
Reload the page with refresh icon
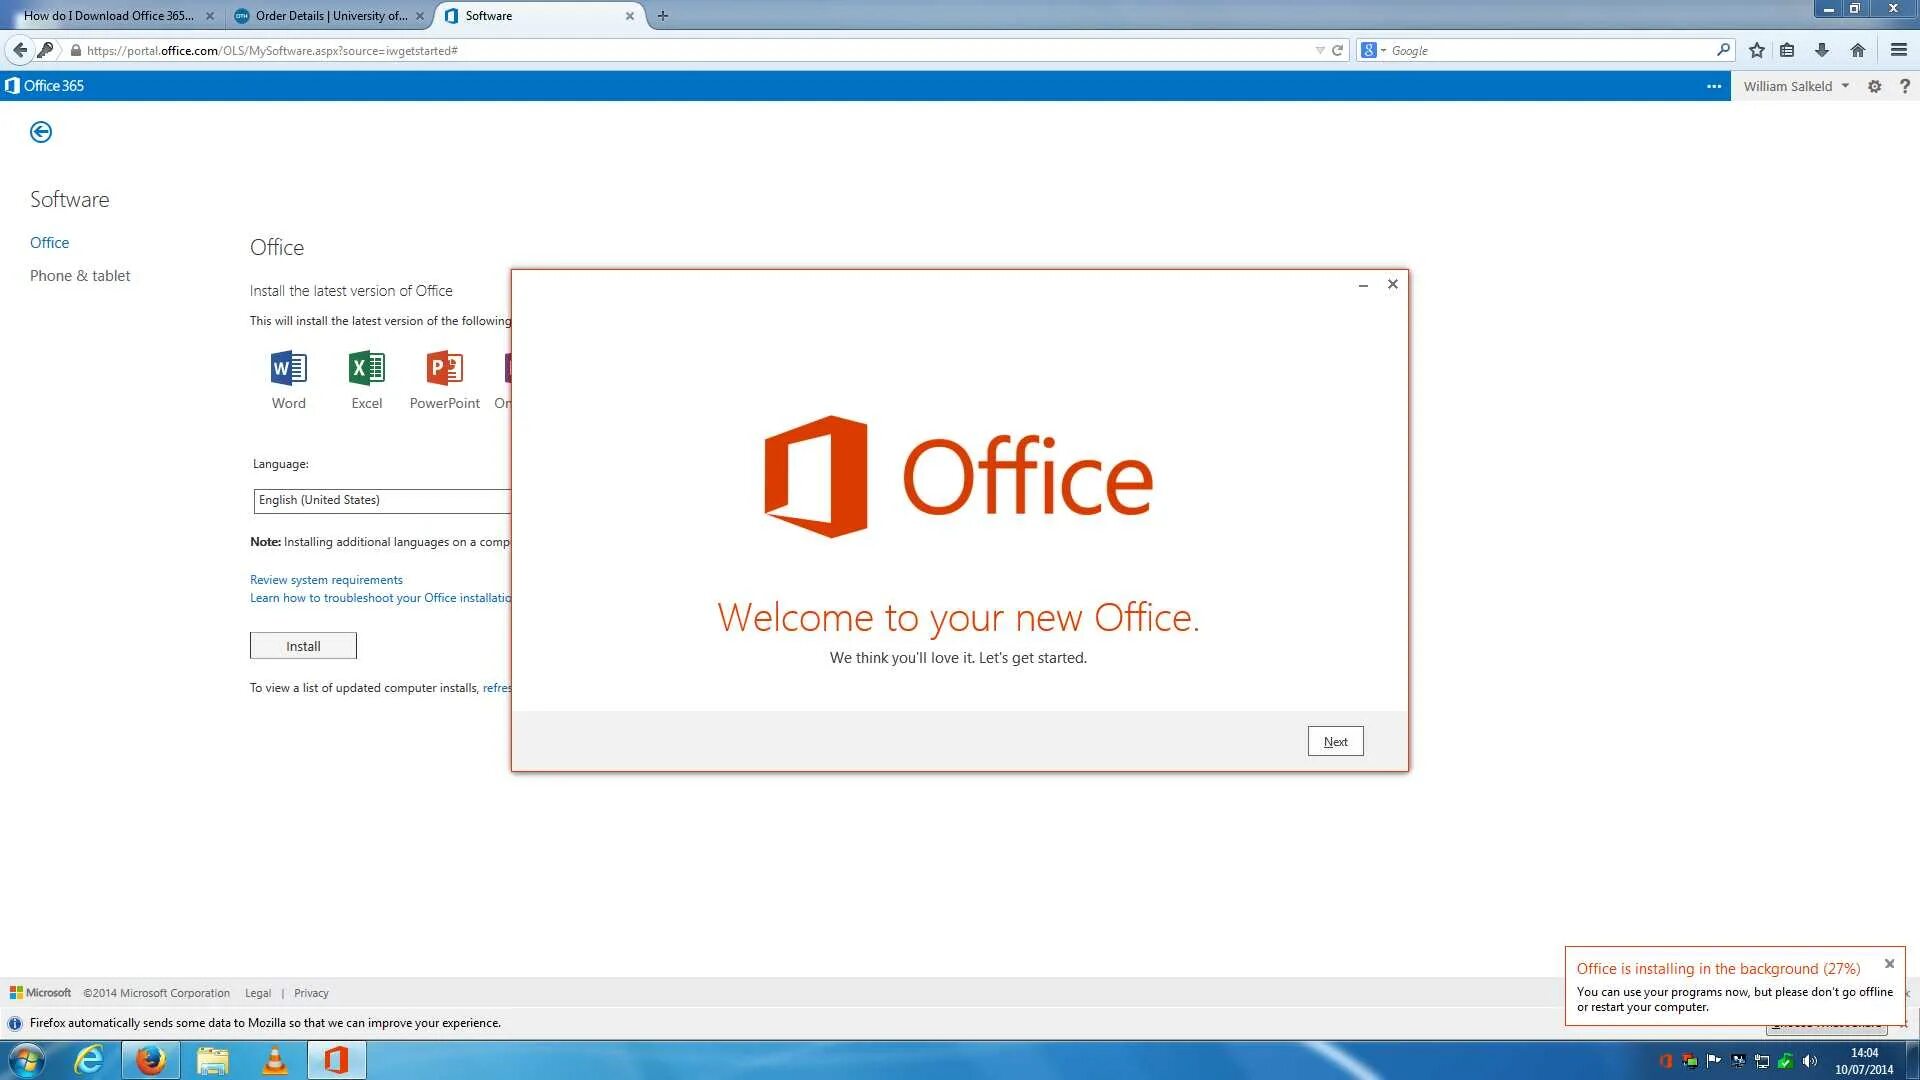click(x=1337, y=50)
